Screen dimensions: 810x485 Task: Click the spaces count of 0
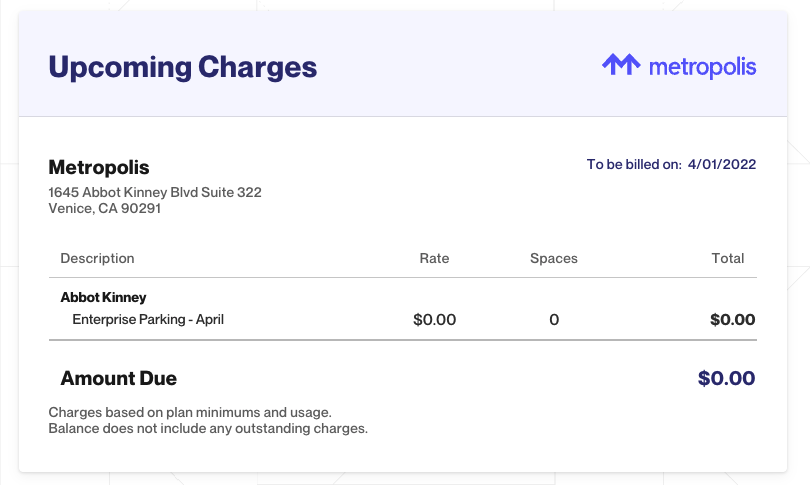click(x=554, y=320)
